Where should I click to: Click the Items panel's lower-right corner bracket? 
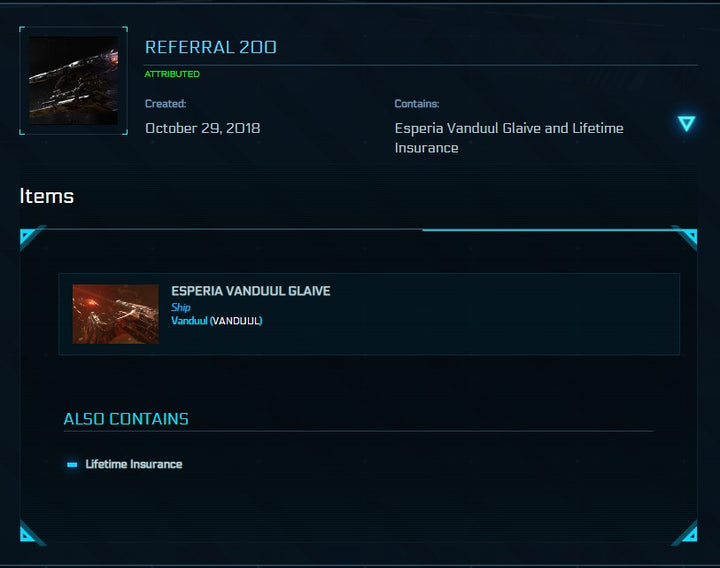[x=685, y=533]
